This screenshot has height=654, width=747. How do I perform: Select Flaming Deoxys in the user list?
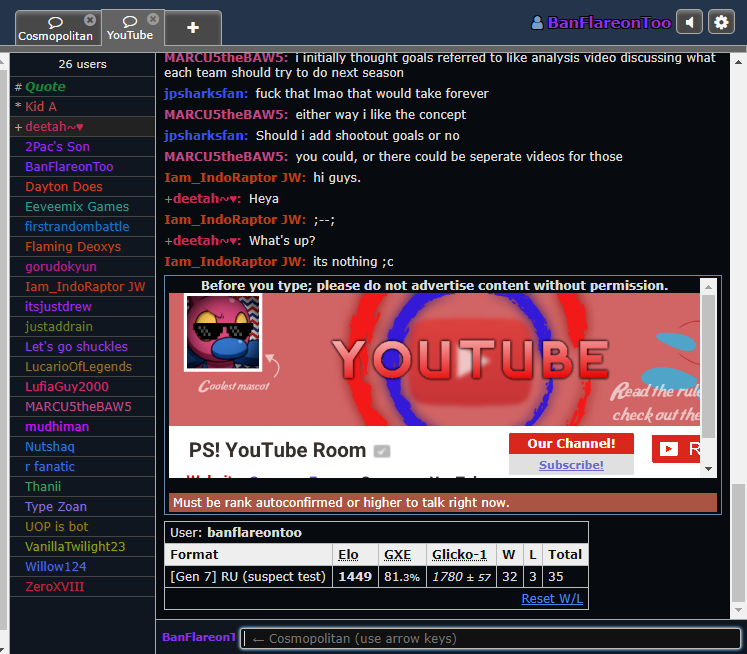(82, 247)
